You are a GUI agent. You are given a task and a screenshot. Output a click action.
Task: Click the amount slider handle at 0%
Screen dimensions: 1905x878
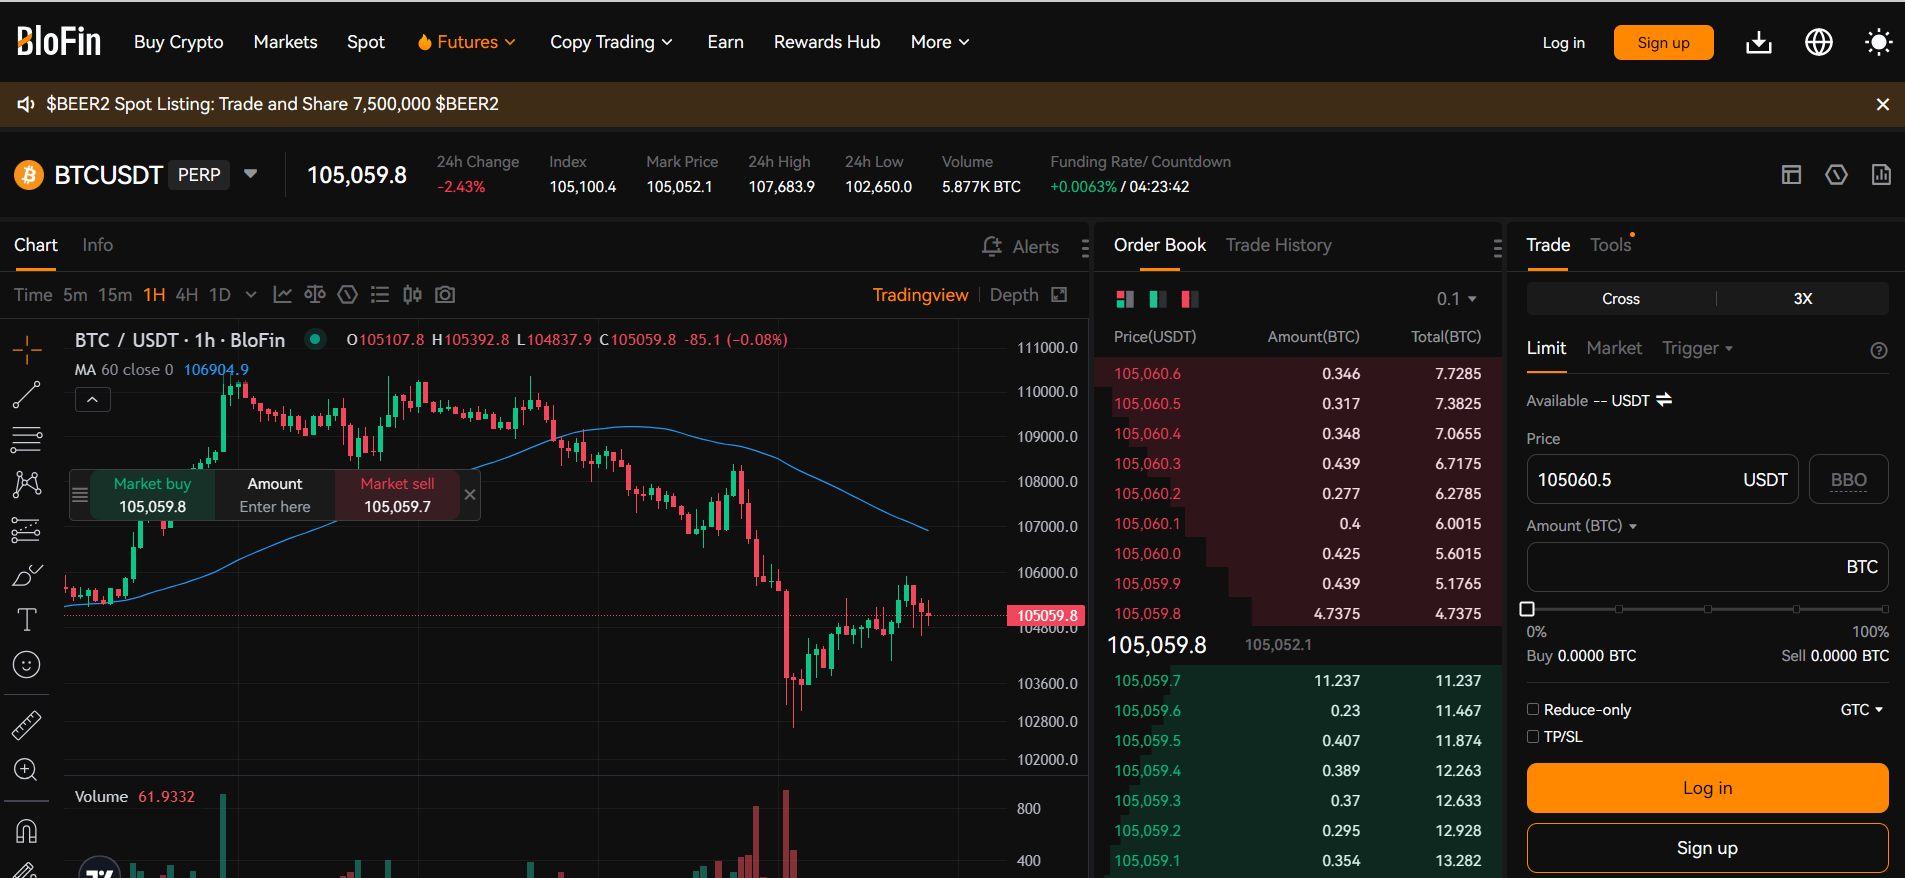[1527, 609]
